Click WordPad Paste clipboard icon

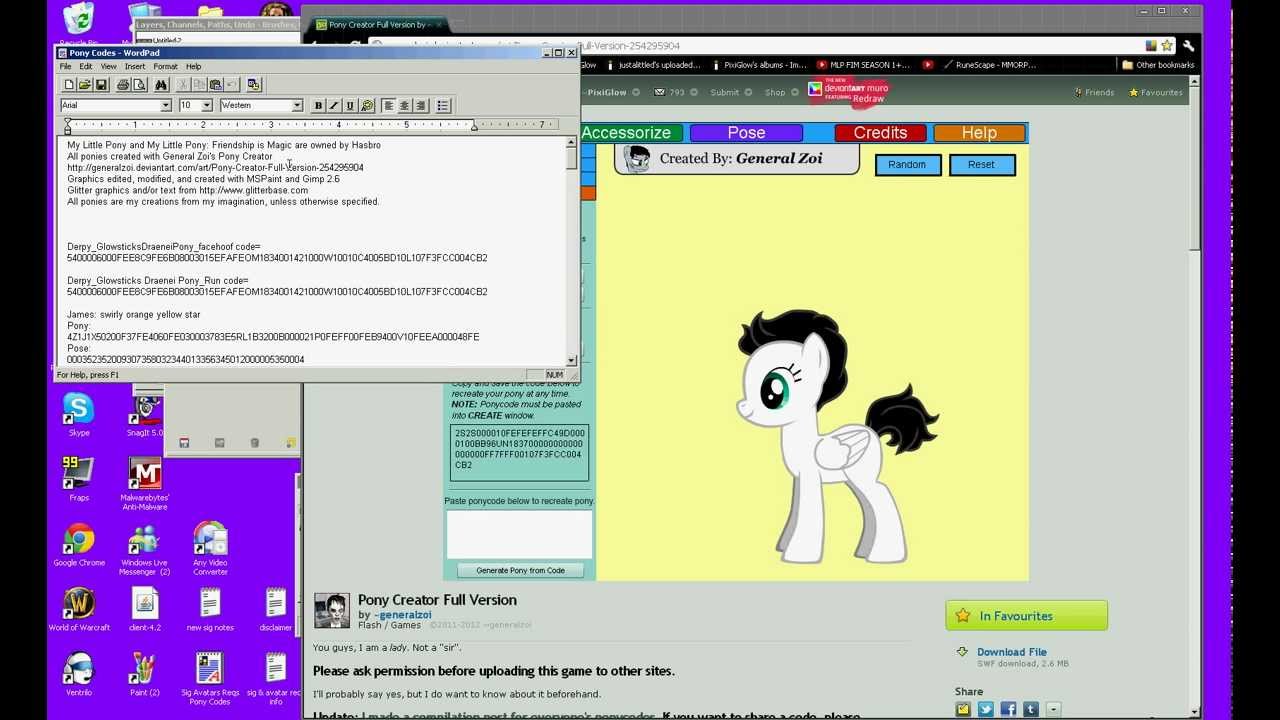click(215, 85)
